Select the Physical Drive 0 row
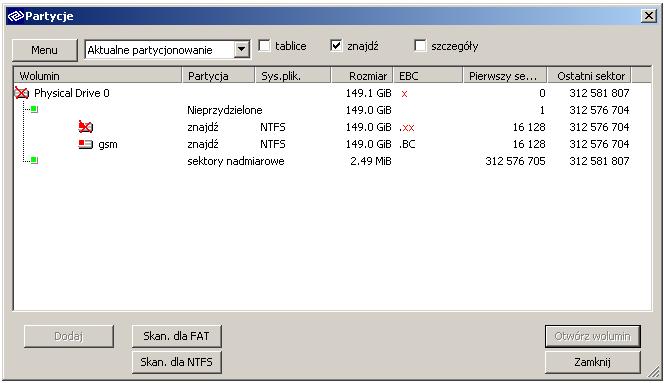 [332, 93]
